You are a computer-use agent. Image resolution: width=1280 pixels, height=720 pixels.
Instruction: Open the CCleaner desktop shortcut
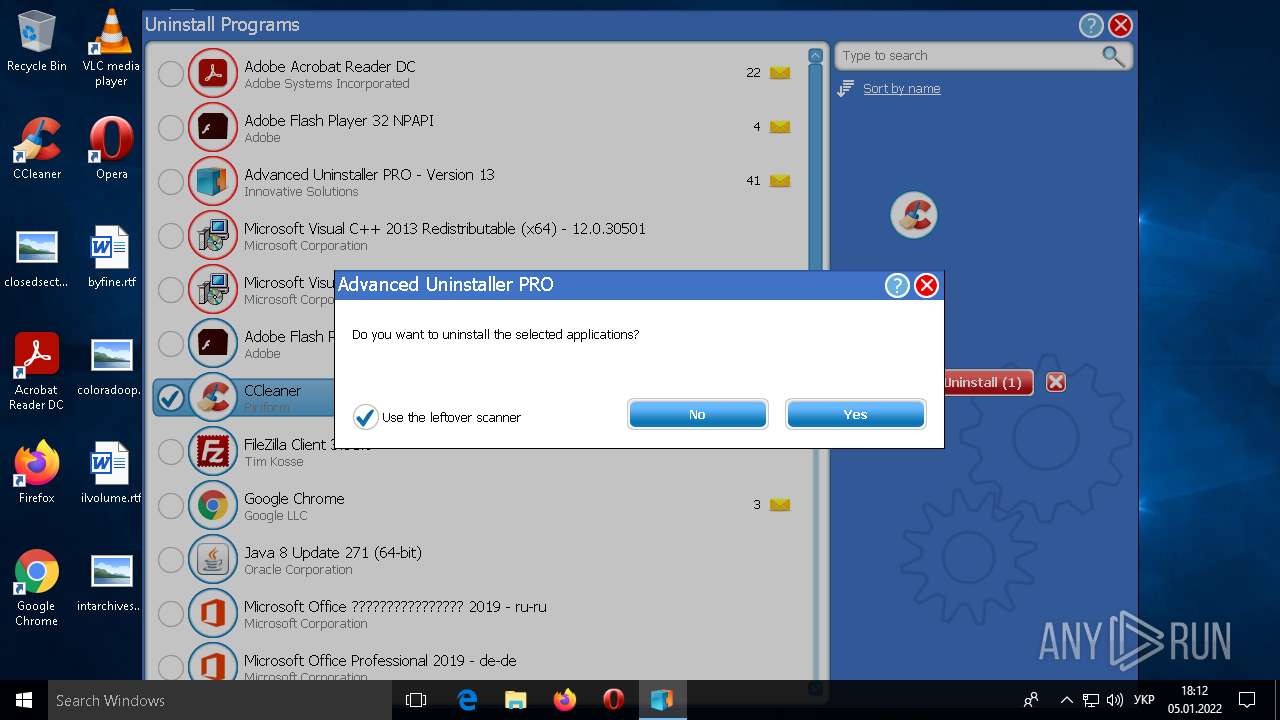pyautogui.click(x=37, y=148)
